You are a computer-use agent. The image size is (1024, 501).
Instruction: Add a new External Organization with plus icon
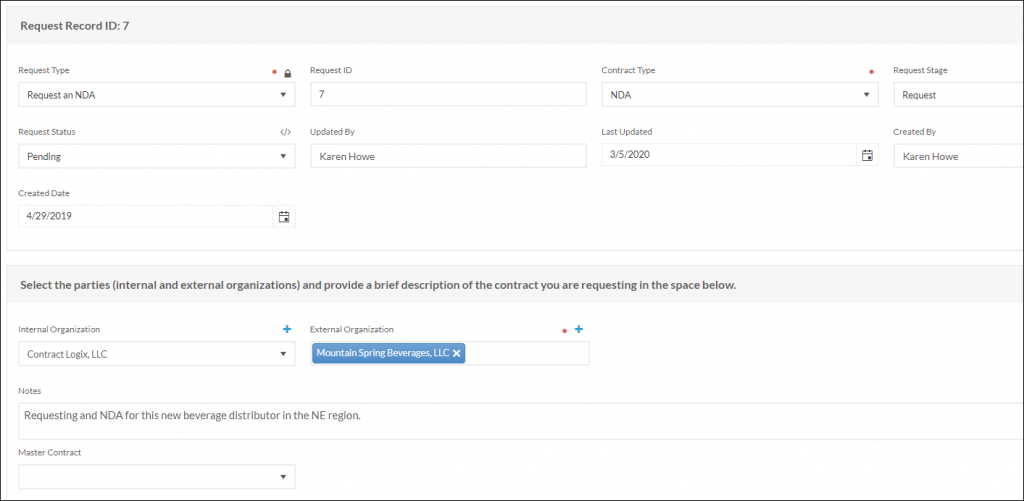[x=579, y=329]
